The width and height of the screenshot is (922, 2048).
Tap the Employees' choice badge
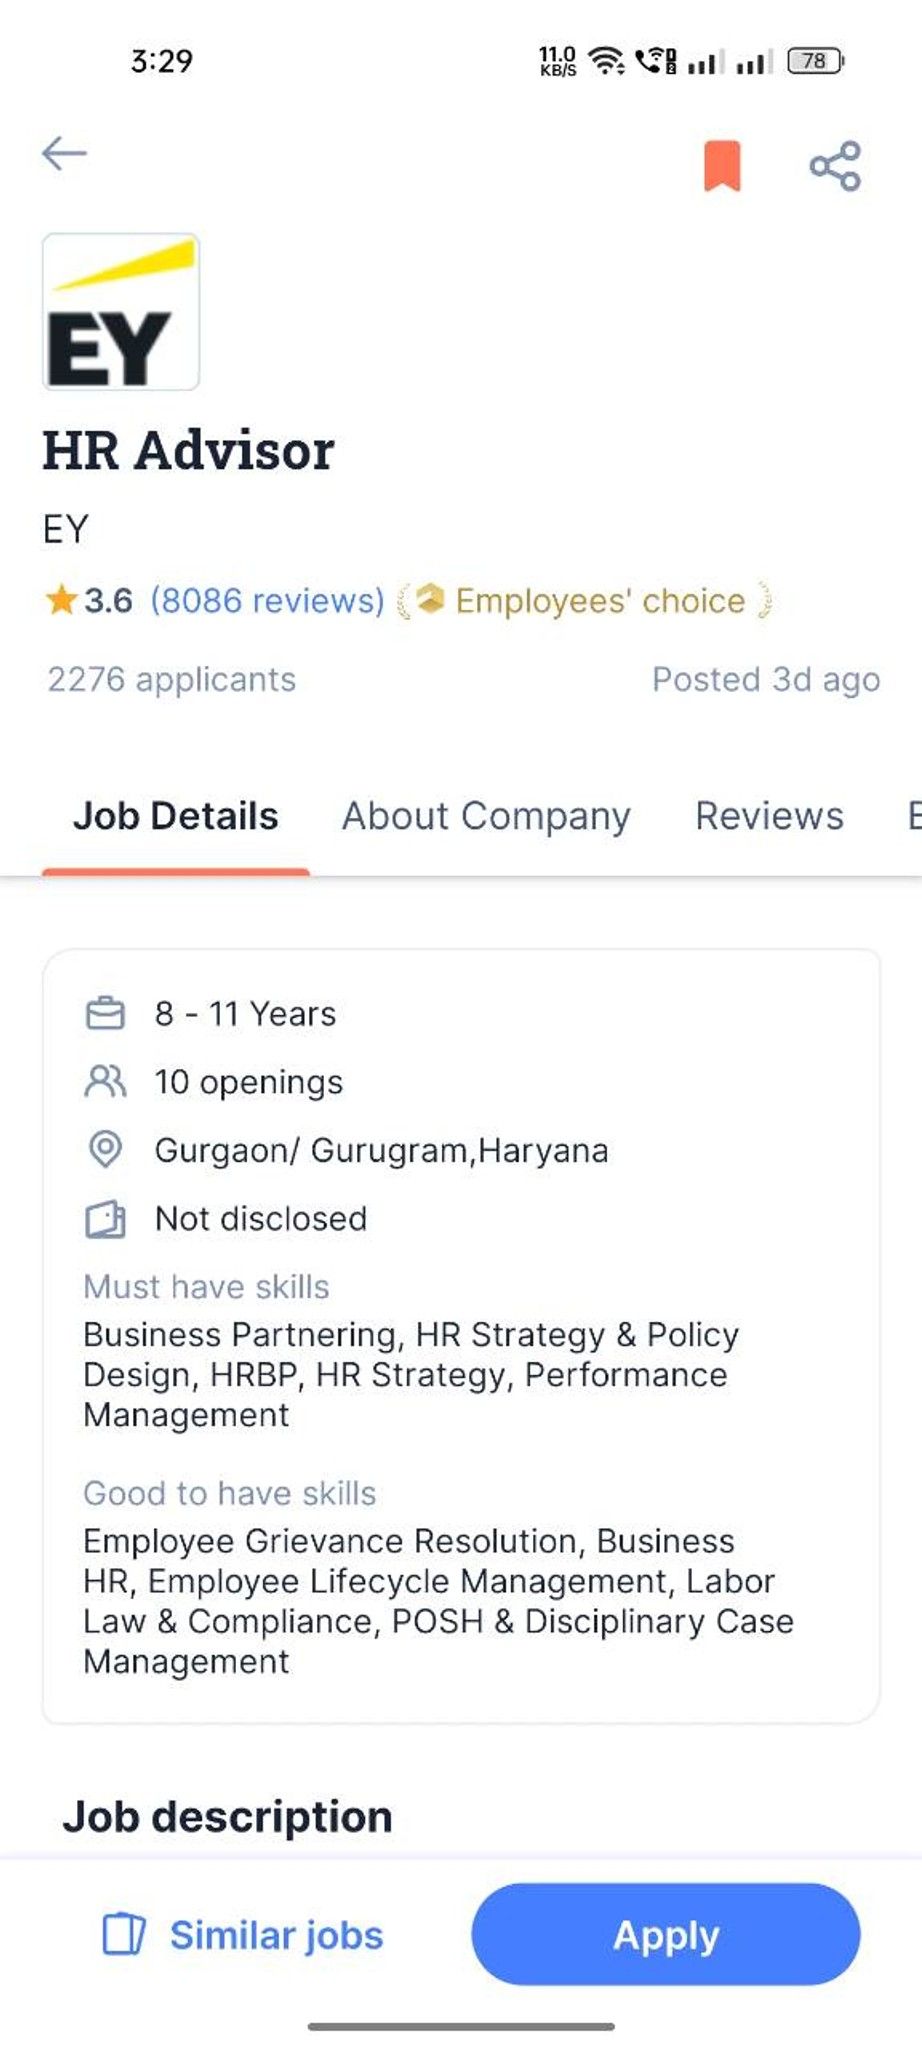585,600
